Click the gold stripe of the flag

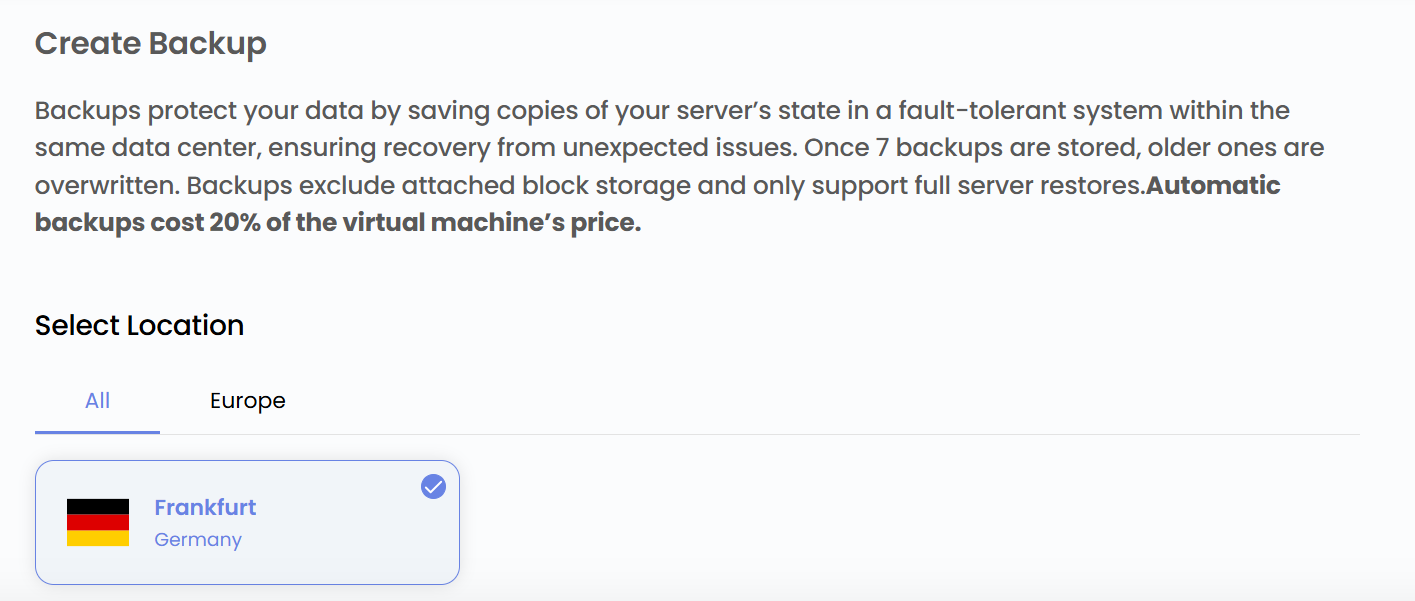coord(98,538)
